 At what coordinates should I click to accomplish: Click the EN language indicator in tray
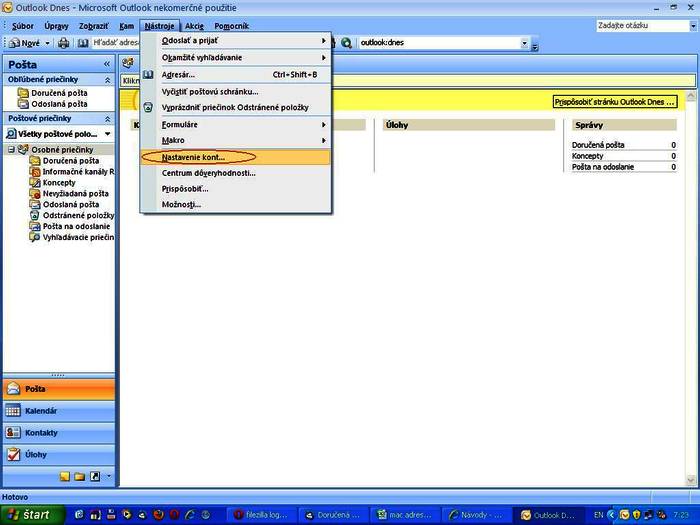point(599,515)
